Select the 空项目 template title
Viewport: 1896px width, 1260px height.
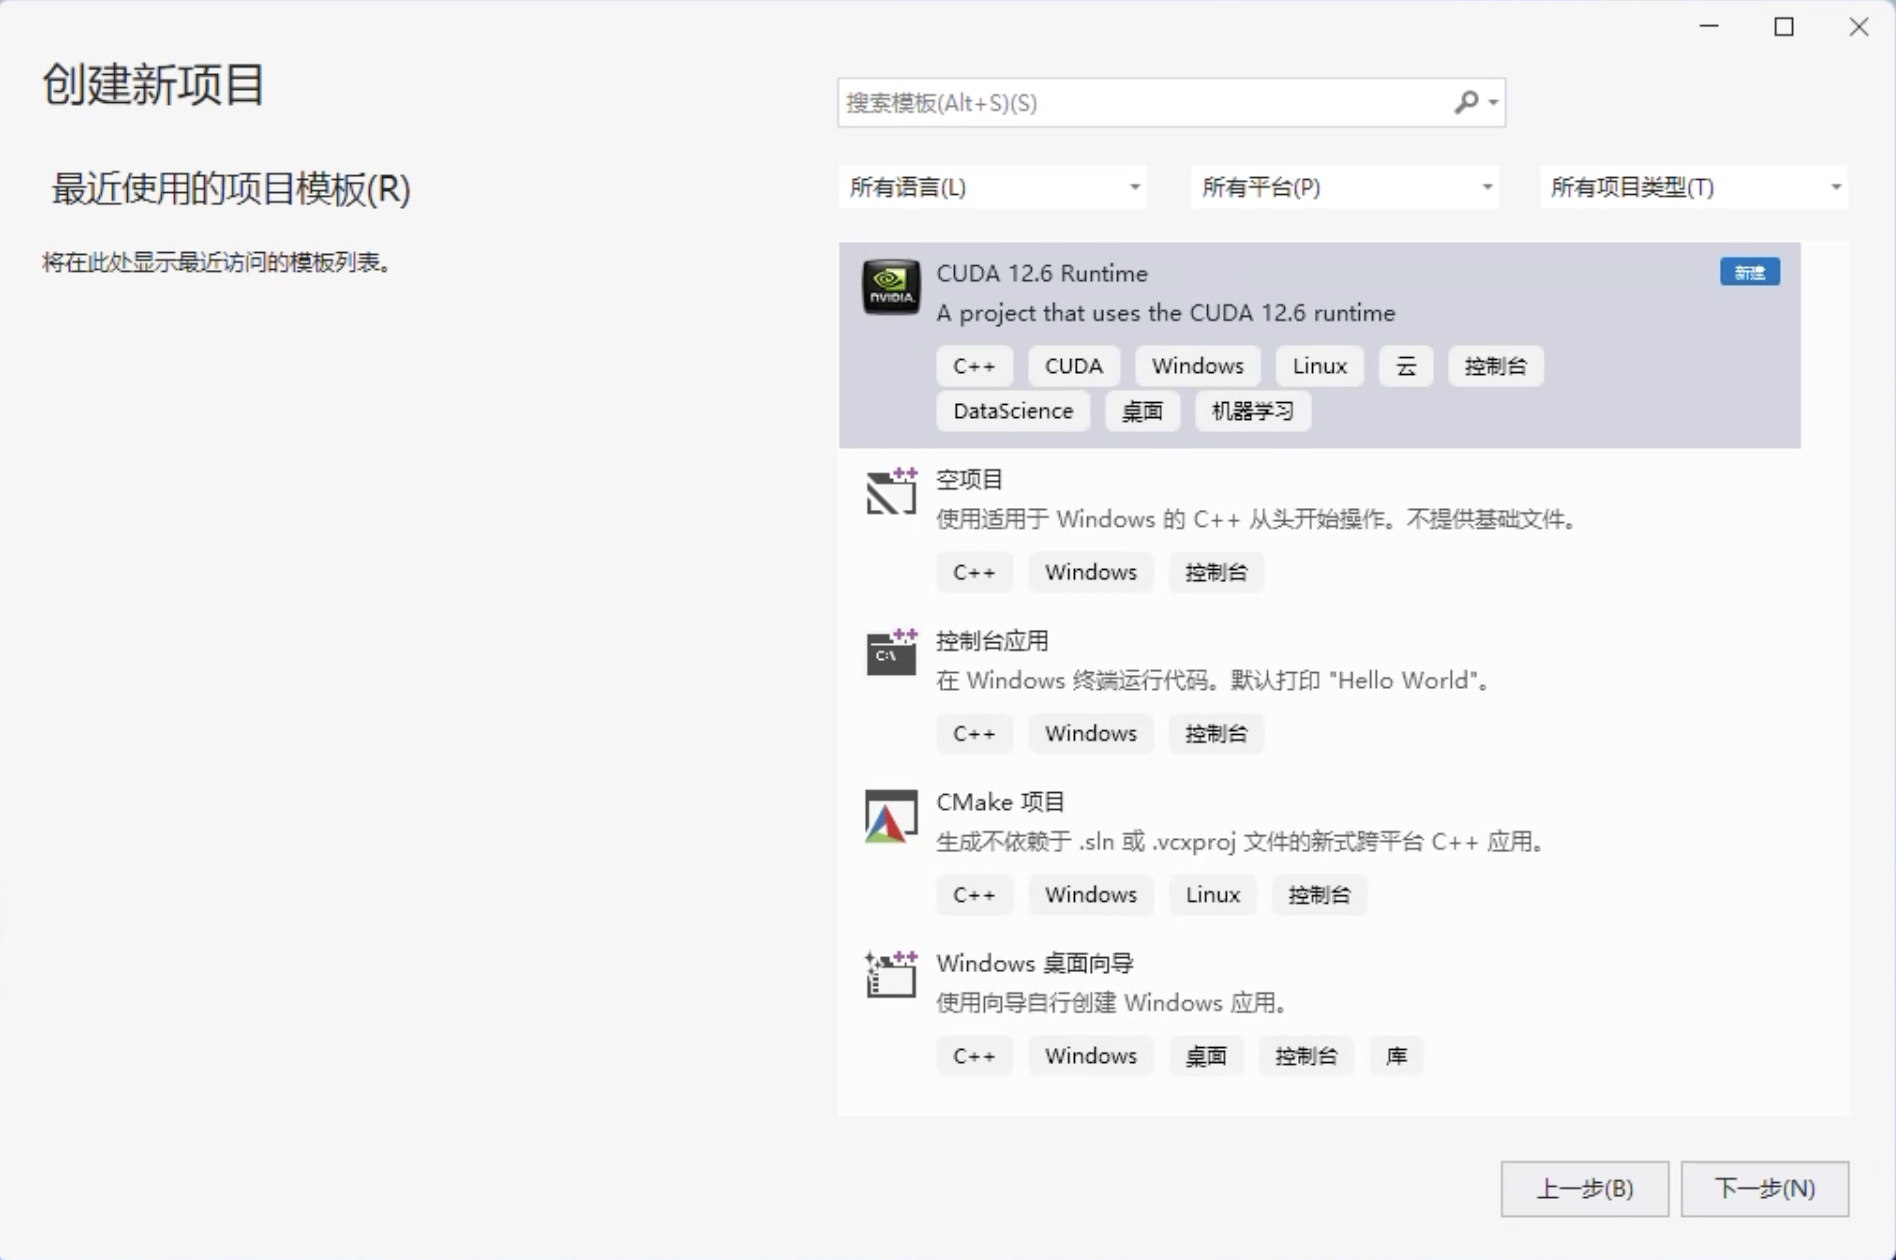969,479
